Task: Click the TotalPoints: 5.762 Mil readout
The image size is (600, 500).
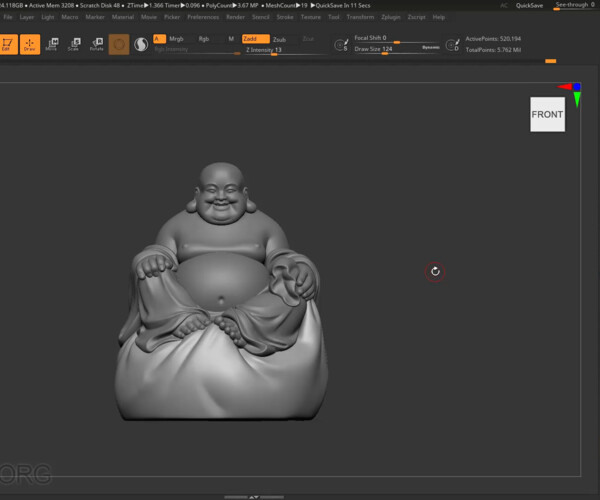Action: coord(493,50)
